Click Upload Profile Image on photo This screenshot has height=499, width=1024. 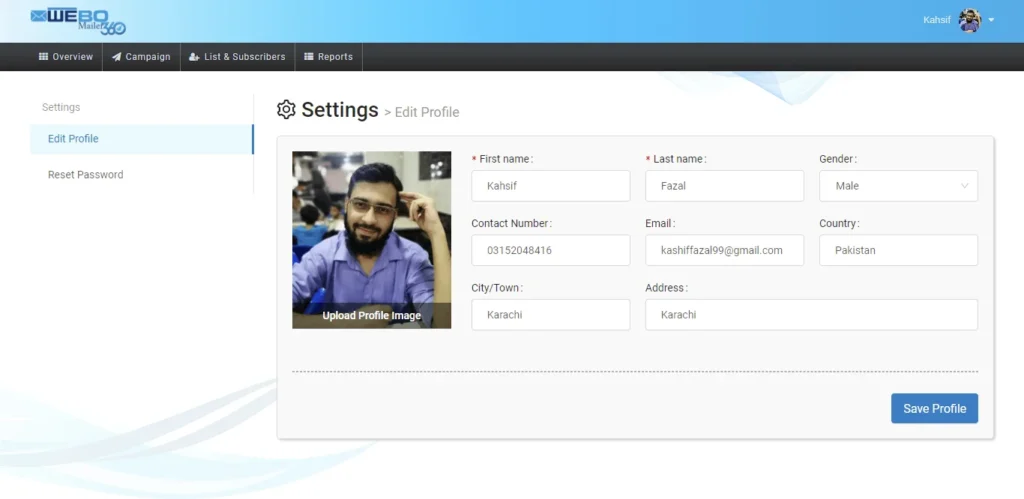pyautogui.click(x=371, y=315)
